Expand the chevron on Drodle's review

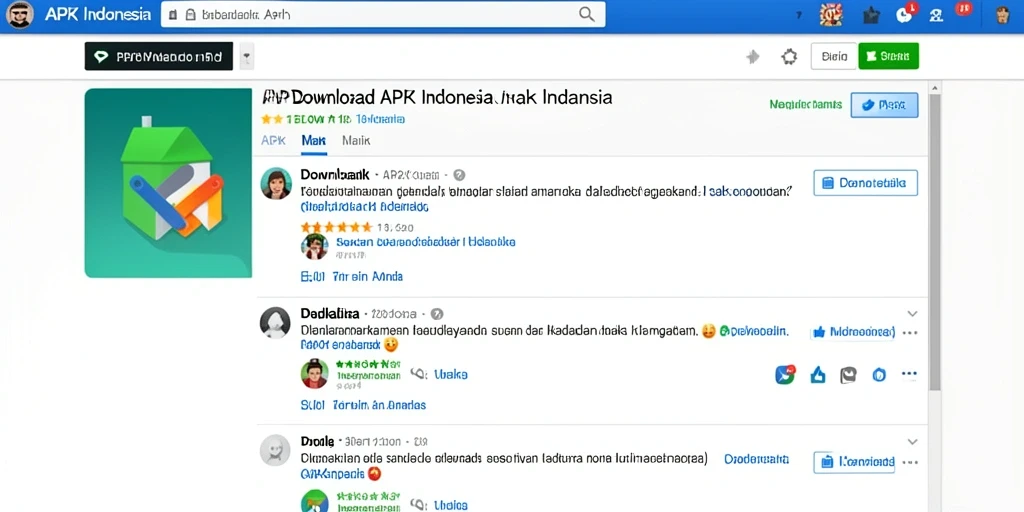[912, 441]
